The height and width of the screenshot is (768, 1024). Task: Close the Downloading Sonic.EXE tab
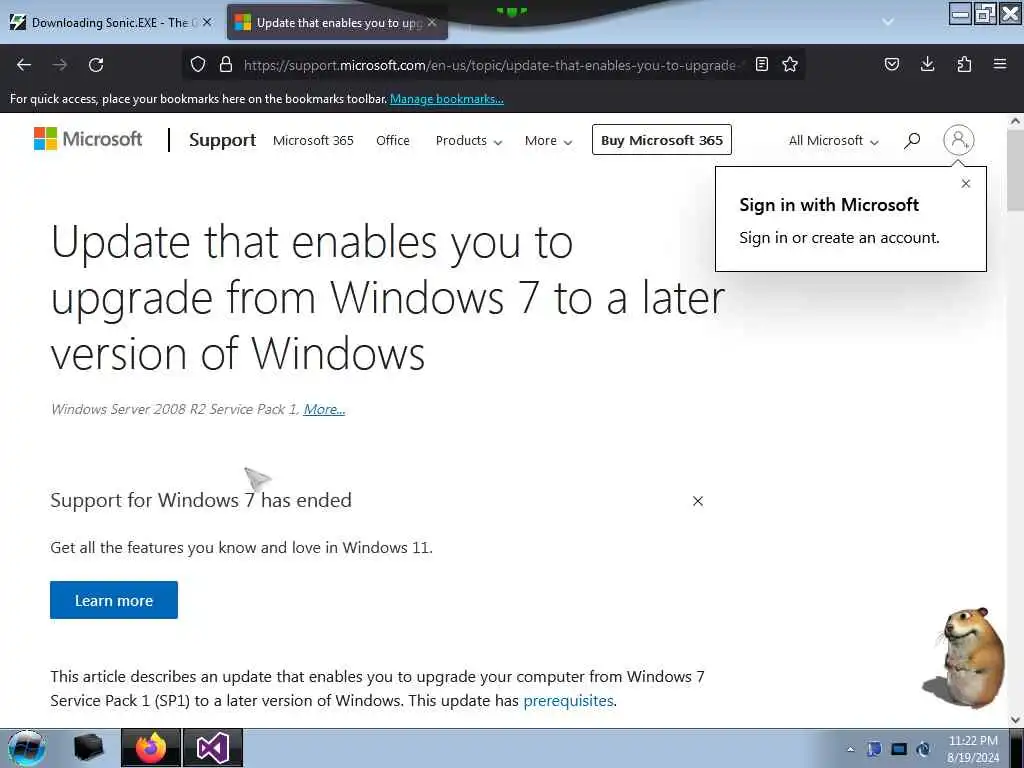(x=207, y=22)
